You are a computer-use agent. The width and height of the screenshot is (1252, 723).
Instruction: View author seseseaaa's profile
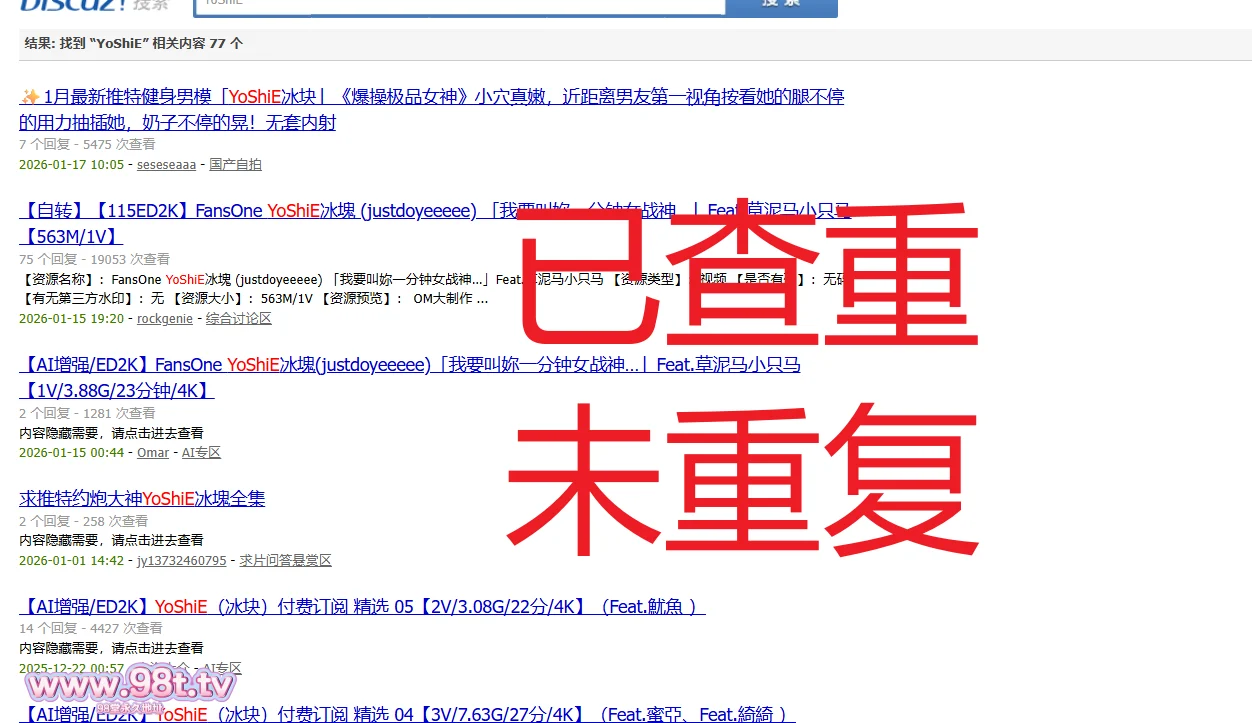(x=166, y=165)
